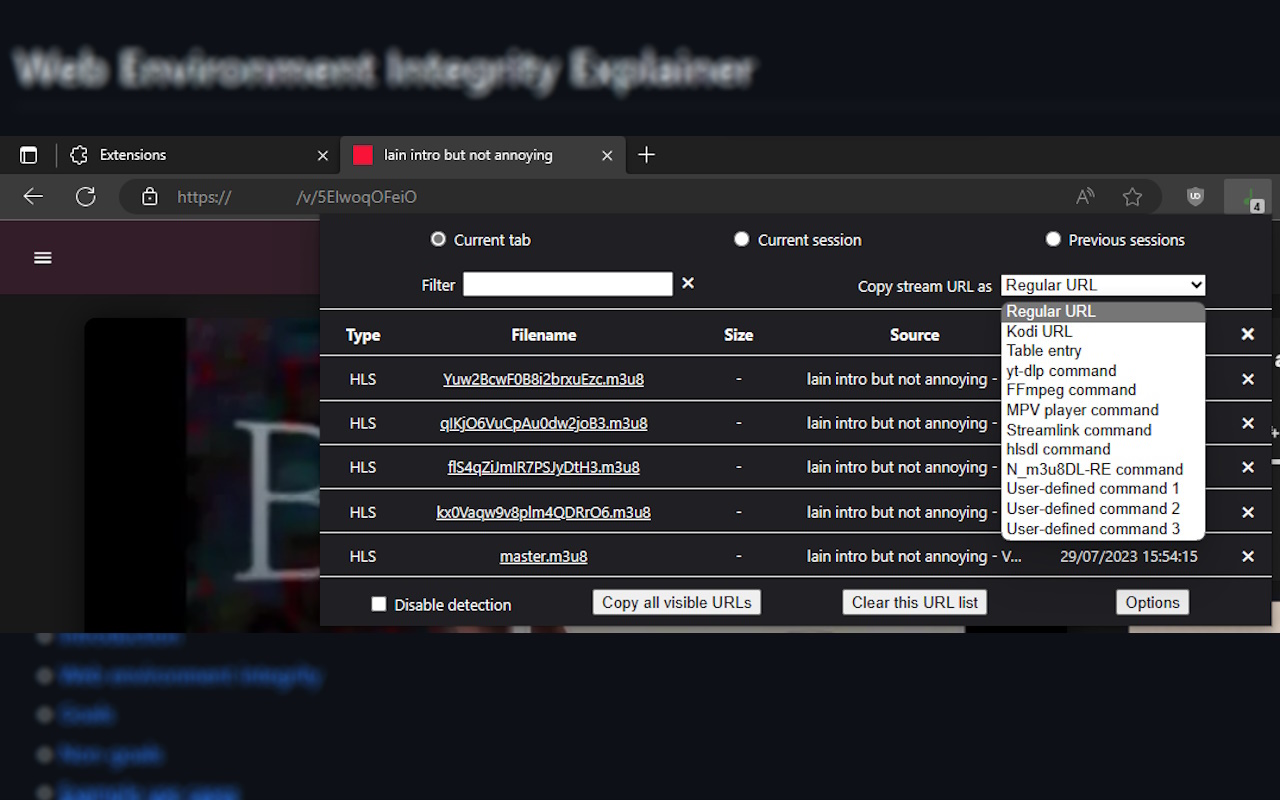Viewport: 1280px width, 800px height.
Task: Click the Stream Detector extension icon with badge 4
Action: 1248,196
